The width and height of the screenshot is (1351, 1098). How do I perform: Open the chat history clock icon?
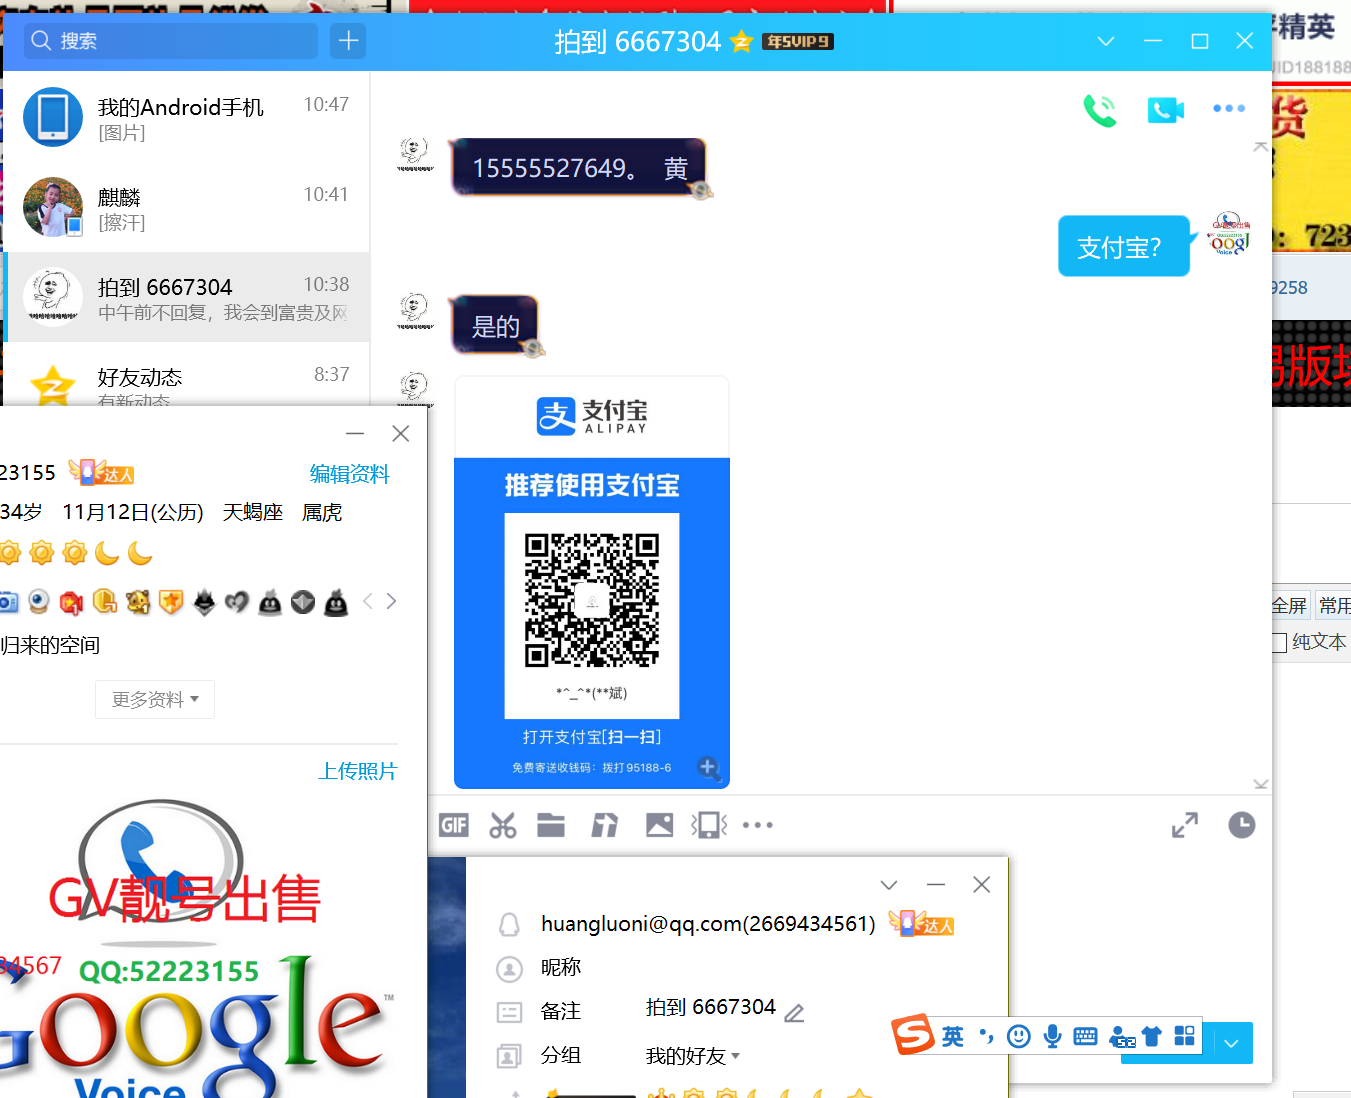click(x=1241, y=825)
